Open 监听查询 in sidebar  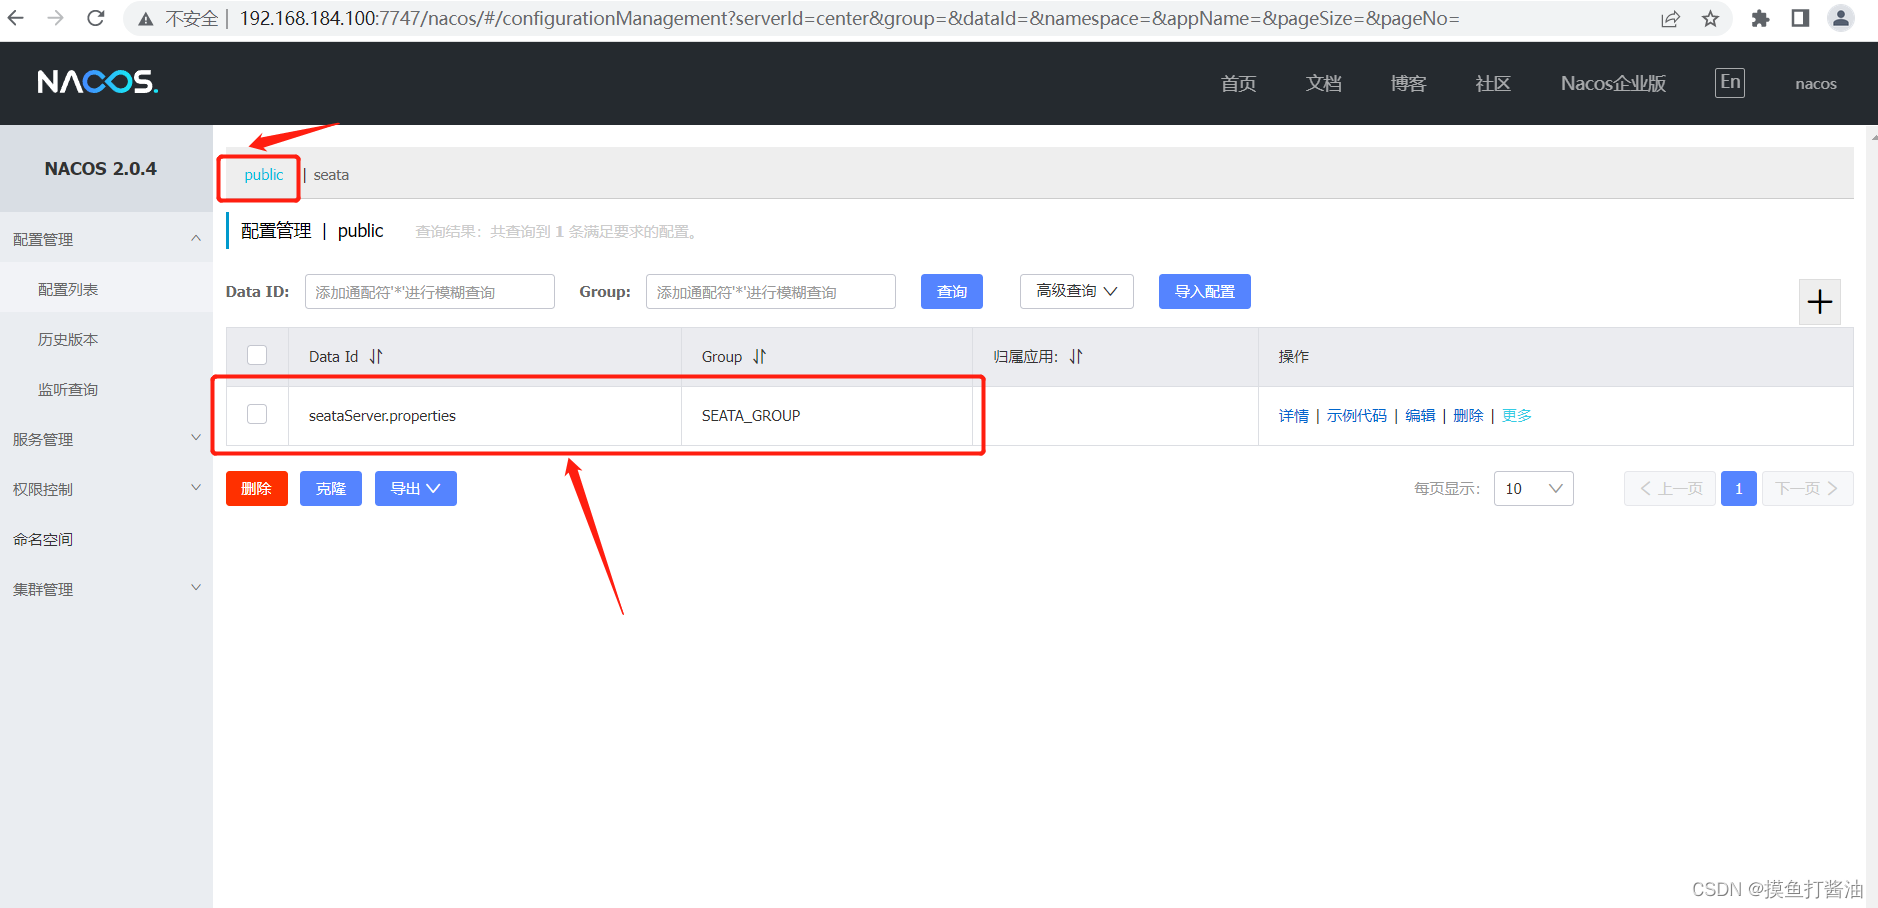click(68, 389)
